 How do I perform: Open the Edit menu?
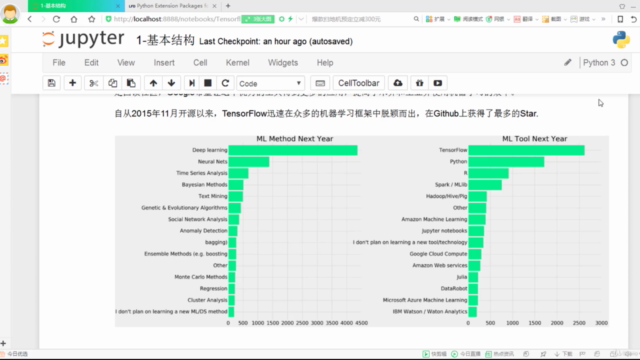coord(91,63)
